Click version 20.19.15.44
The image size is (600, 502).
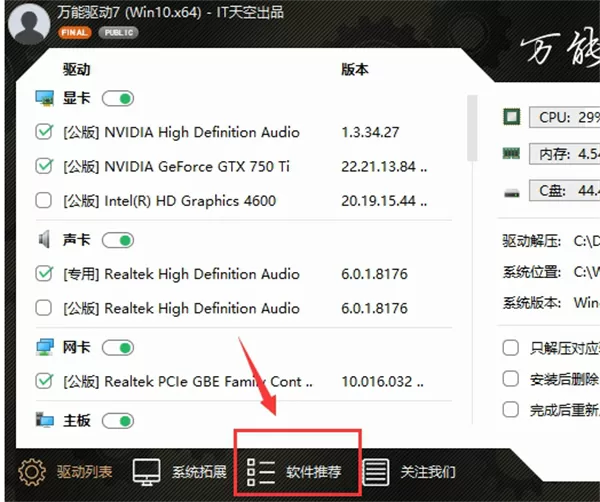(x=384, y=201)
